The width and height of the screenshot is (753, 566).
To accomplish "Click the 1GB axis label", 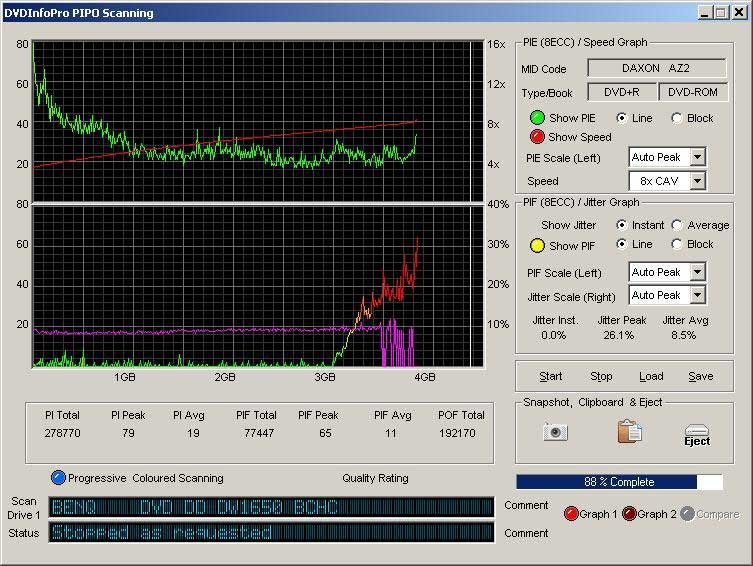I will pos(124,377).
